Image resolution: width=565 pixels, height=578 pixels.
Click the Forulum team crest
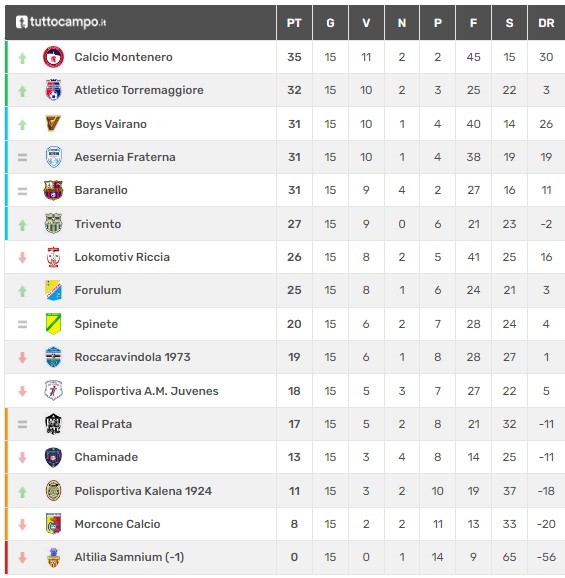(53, 290)
